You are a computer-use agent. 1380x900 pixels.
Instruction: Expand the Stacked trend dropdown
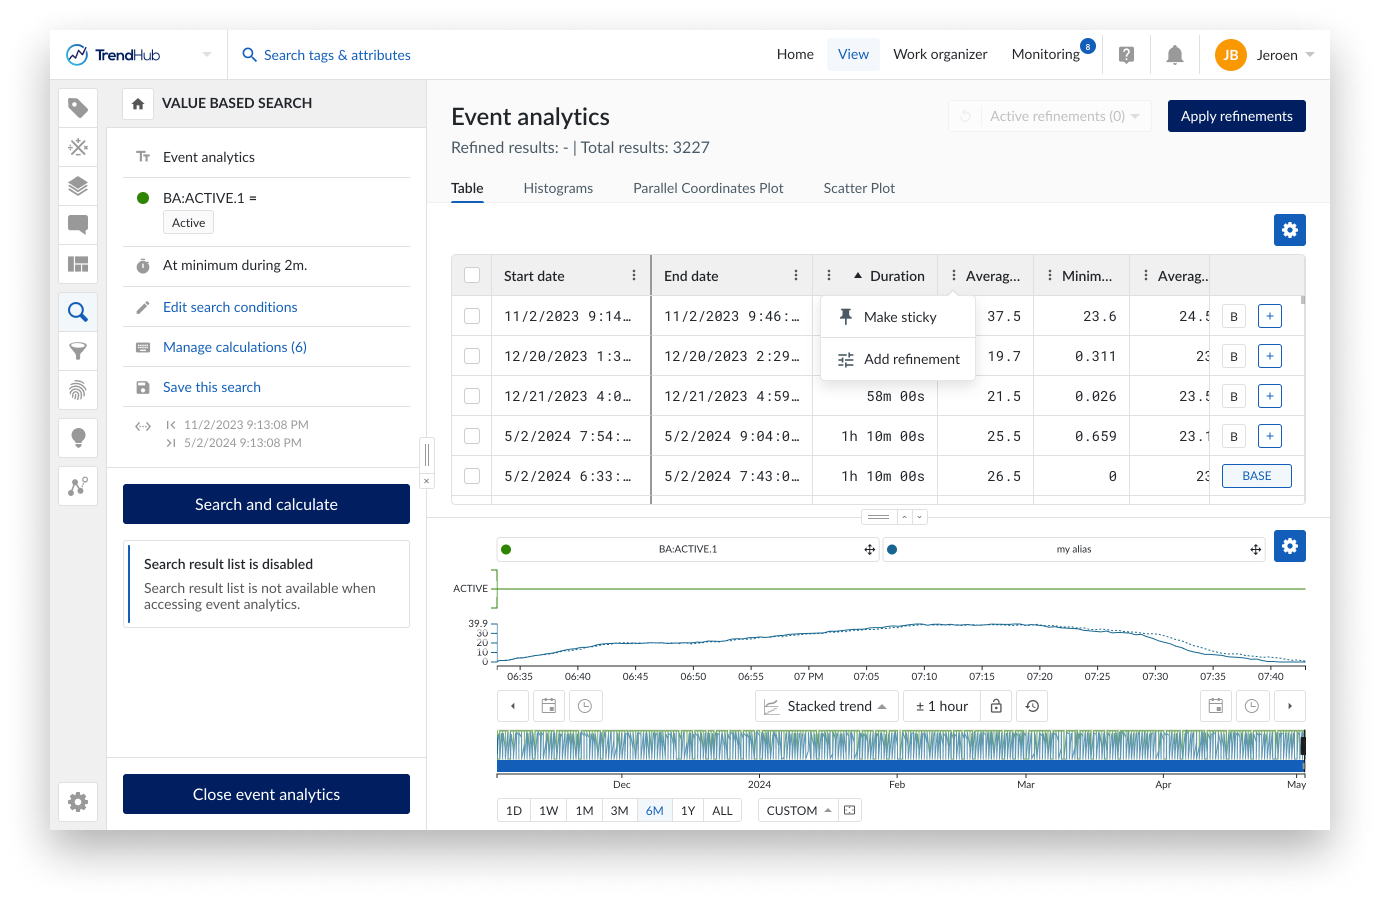826,706
